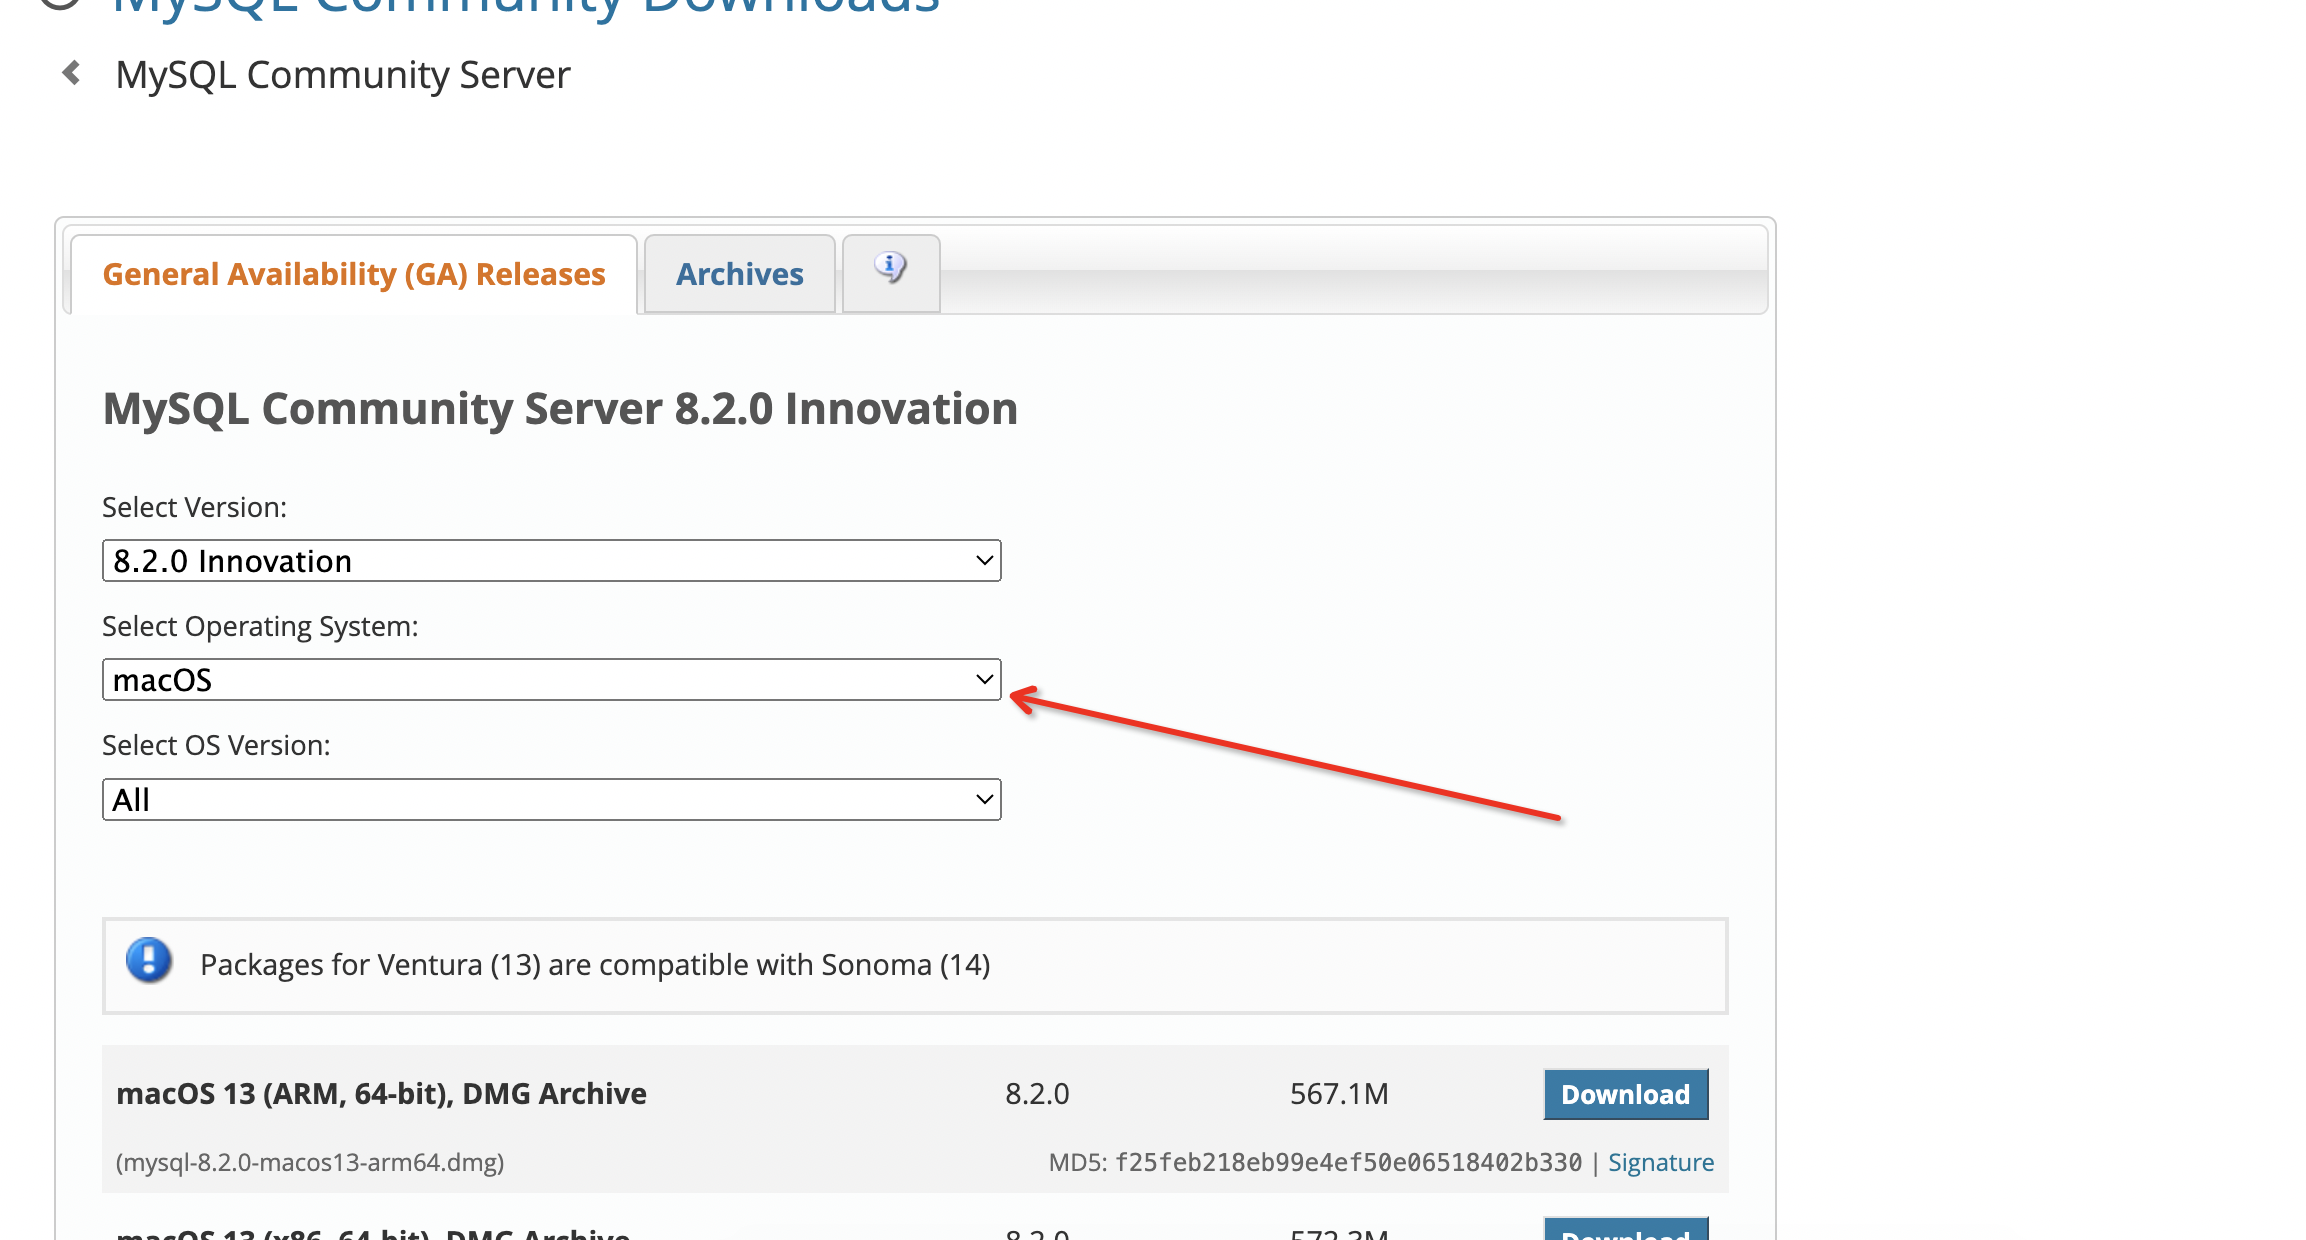Click the macOS 13 ARM DMG Archive title
Screen dimensions: 2306x1240
click(381, 1094)
